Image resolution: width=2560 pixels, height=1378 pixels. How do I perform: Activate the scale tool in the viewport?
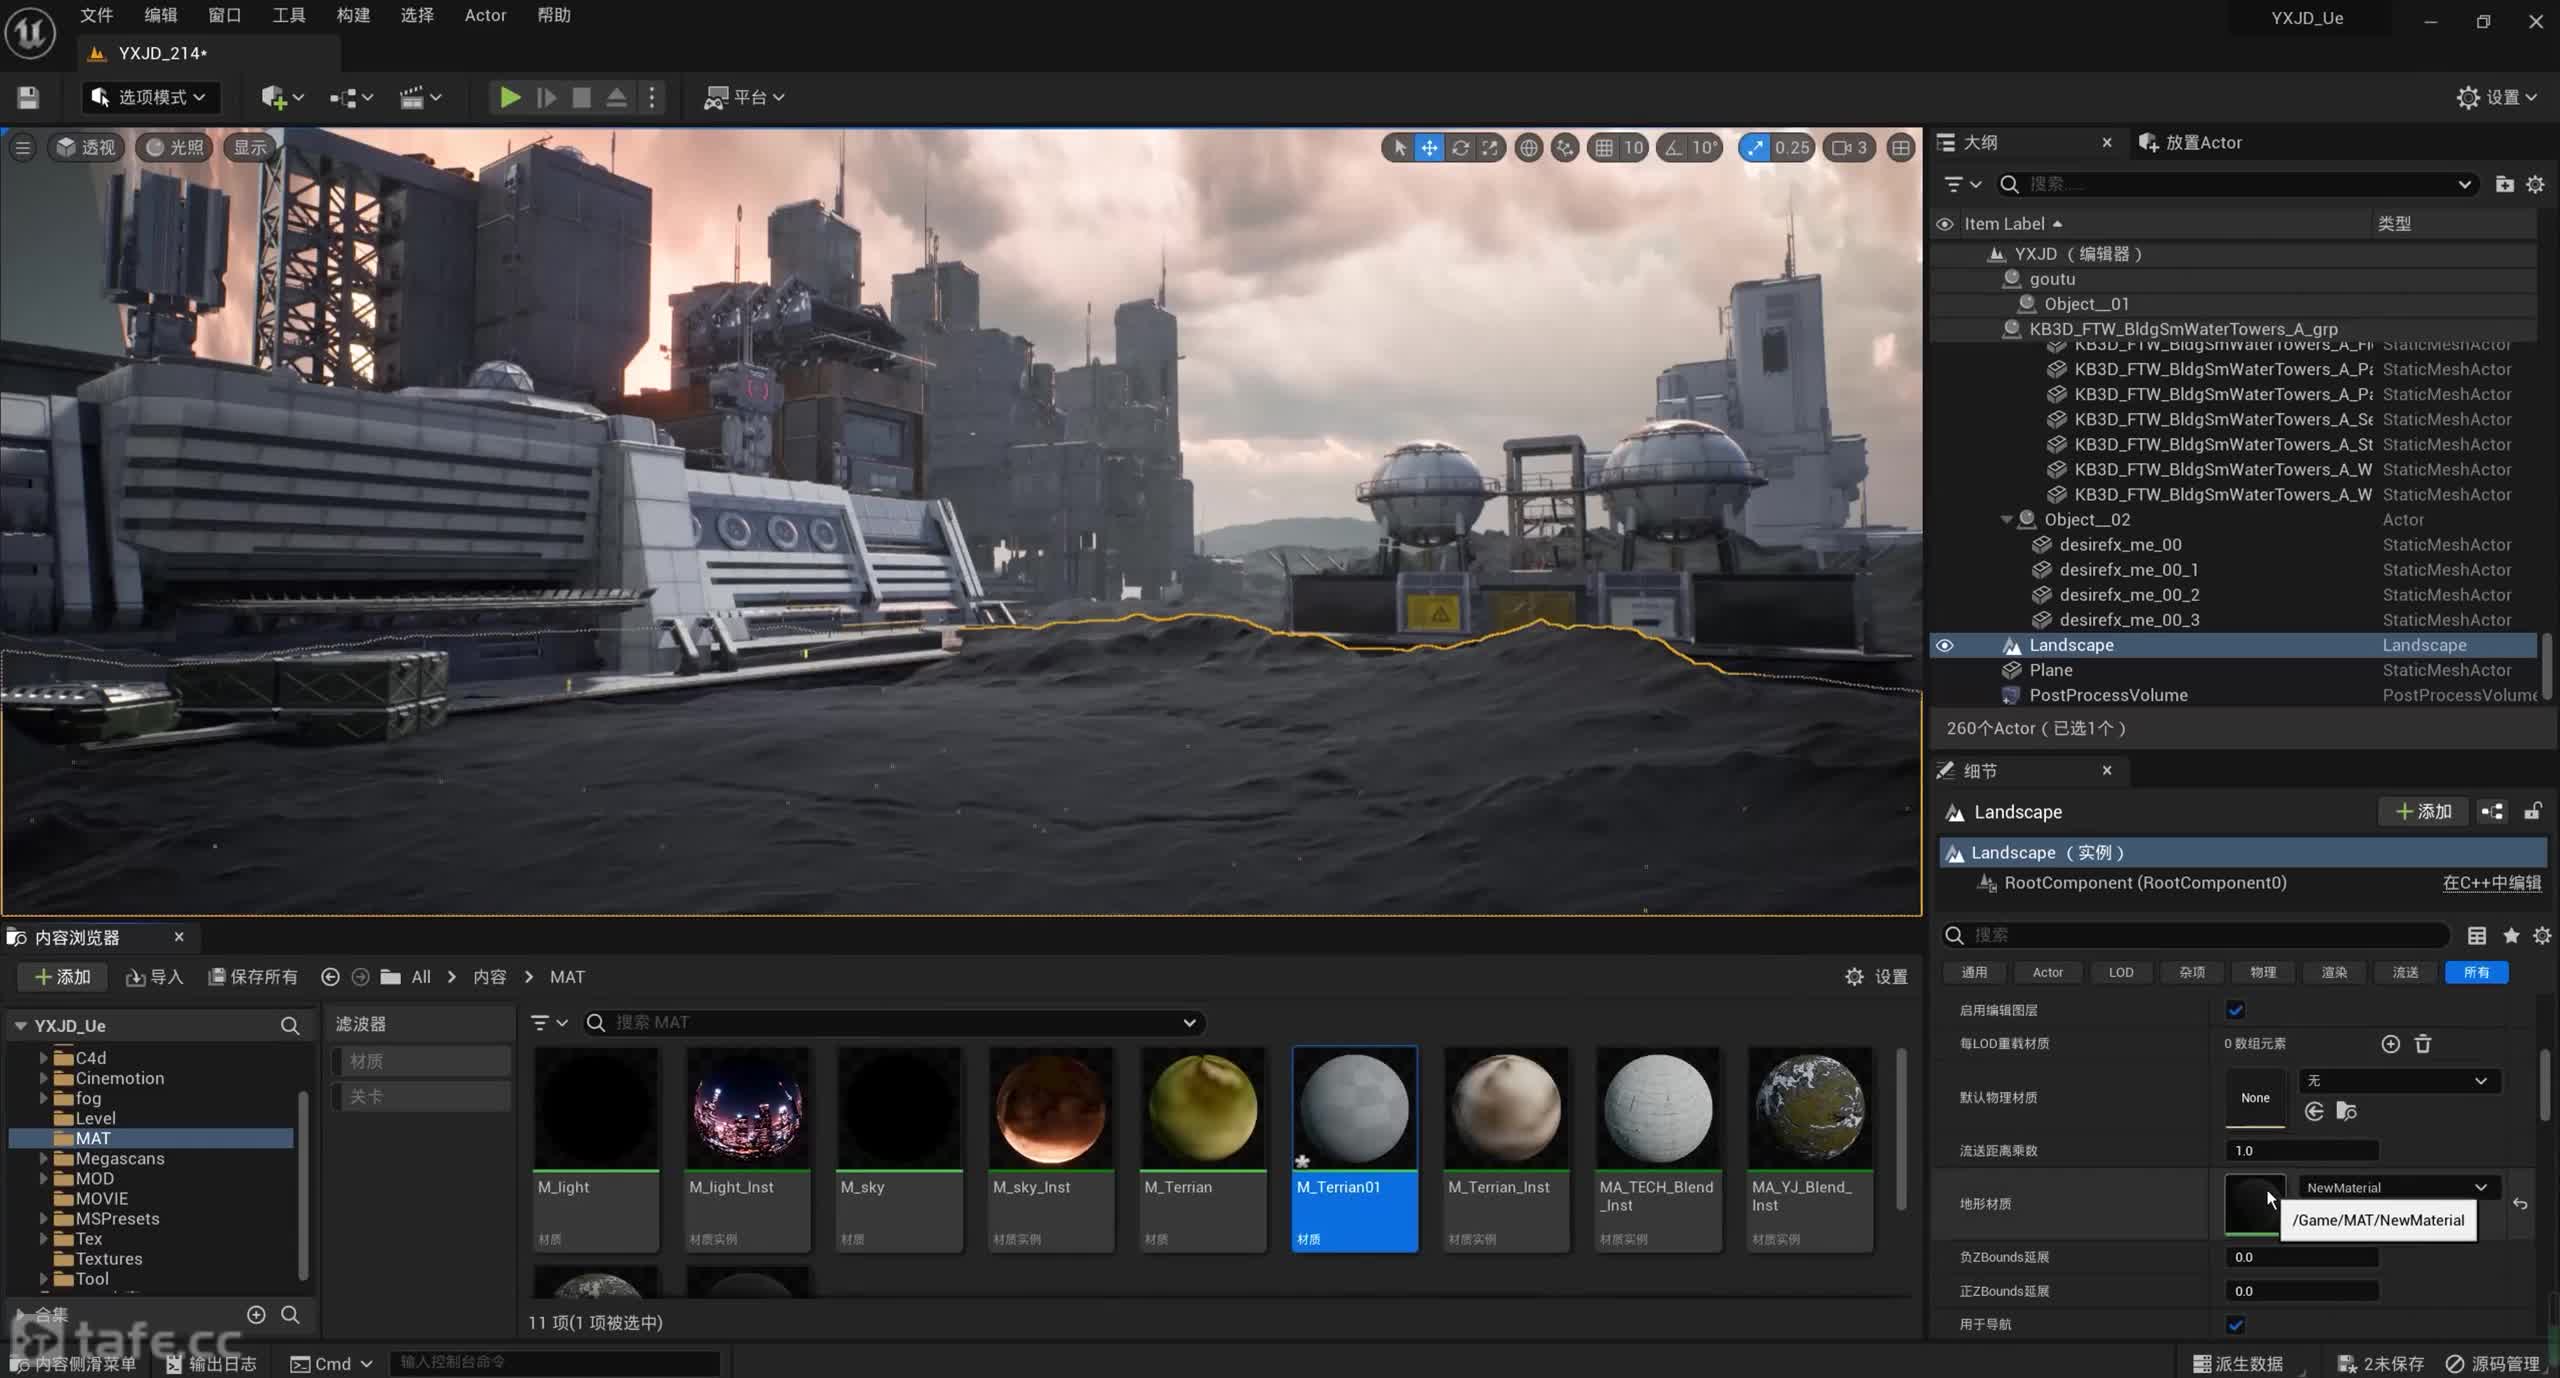pos(1490,148)
